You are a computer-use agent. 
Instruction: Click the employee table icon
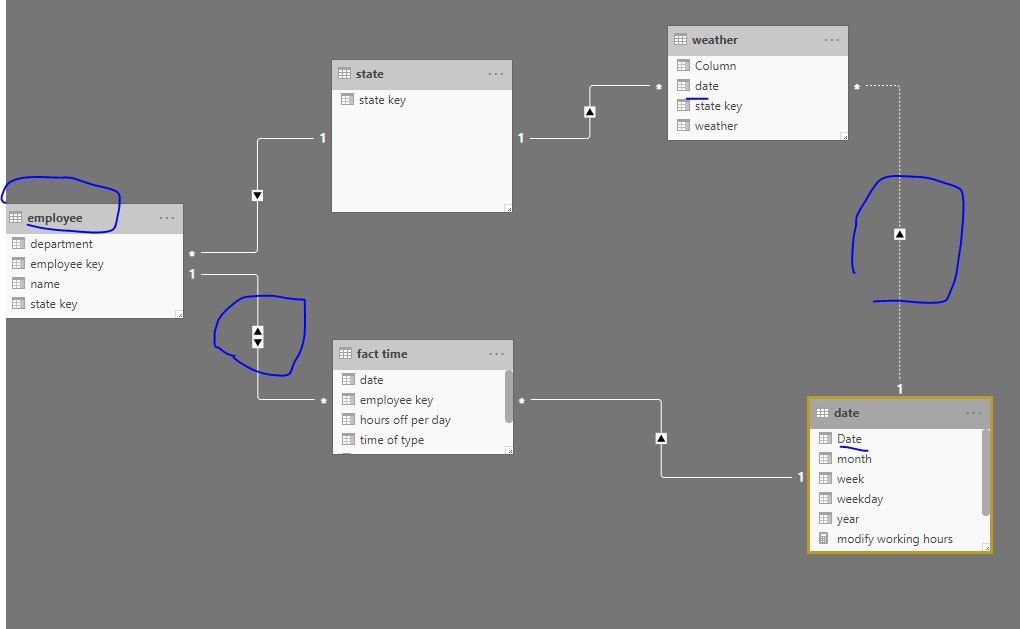tap(16, 217)
